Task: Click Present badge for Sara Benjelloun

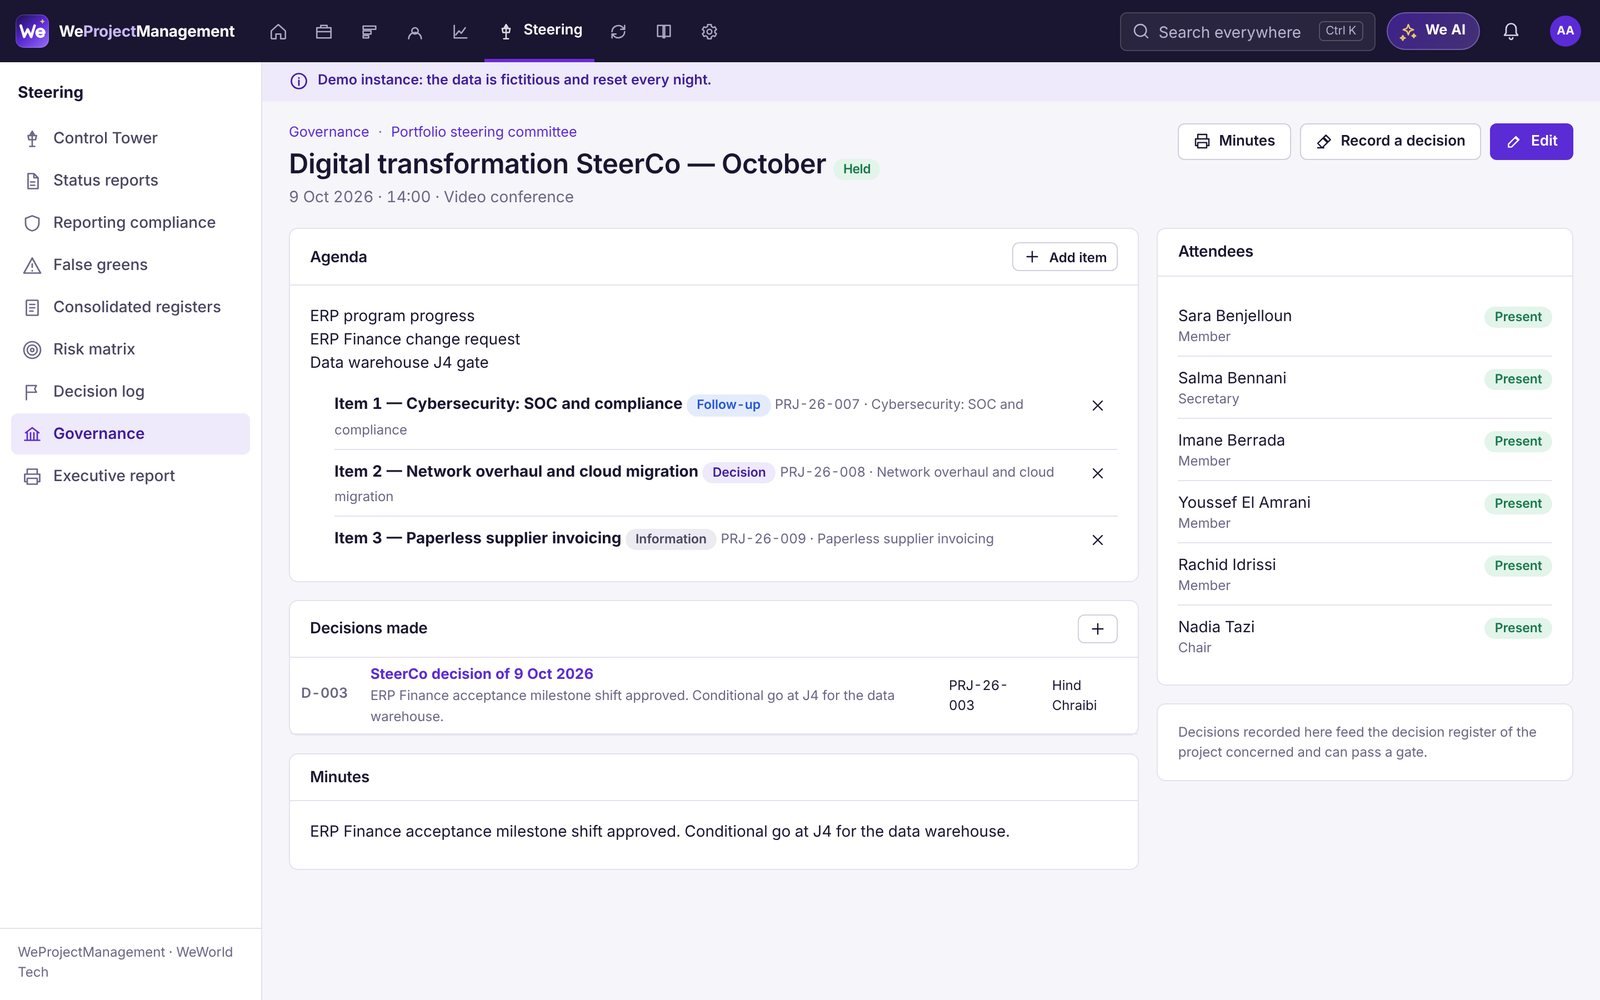Action: 1518,317
